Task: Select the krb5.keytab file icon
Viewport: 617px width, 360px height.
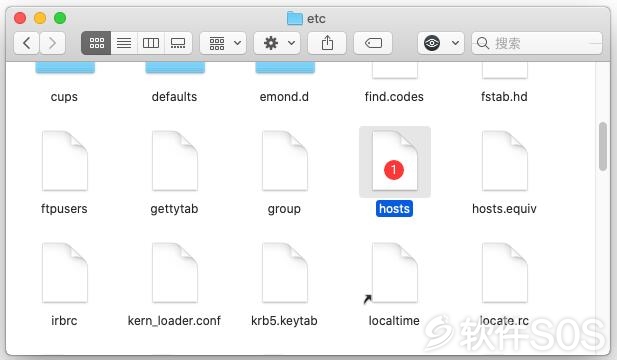Action: pyautogui.click(x=285, y=273)
